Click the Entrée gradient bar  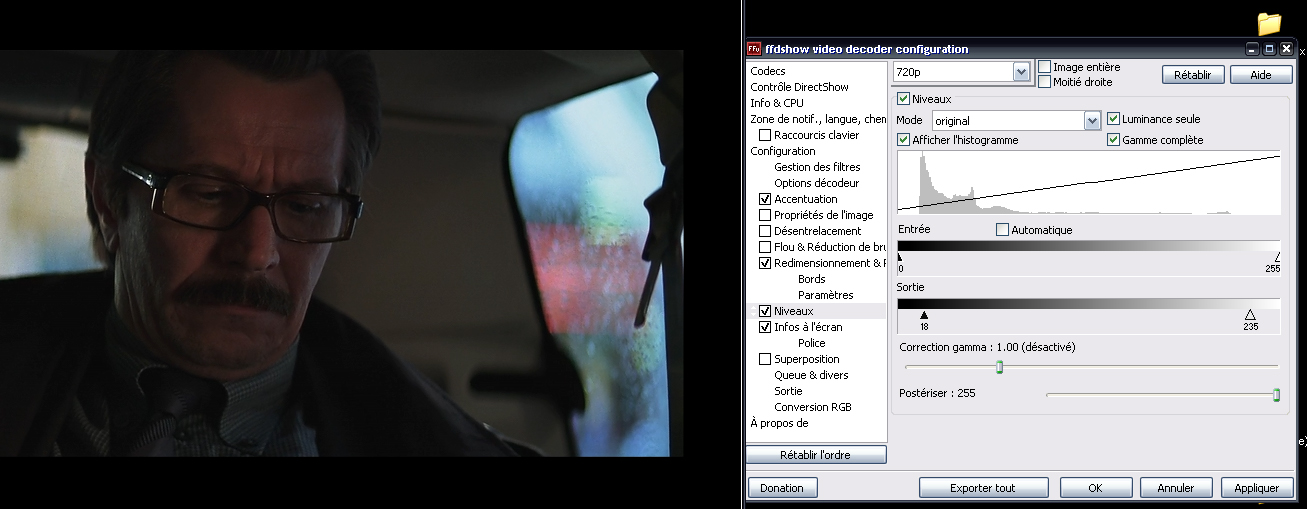click(1088, 246)
